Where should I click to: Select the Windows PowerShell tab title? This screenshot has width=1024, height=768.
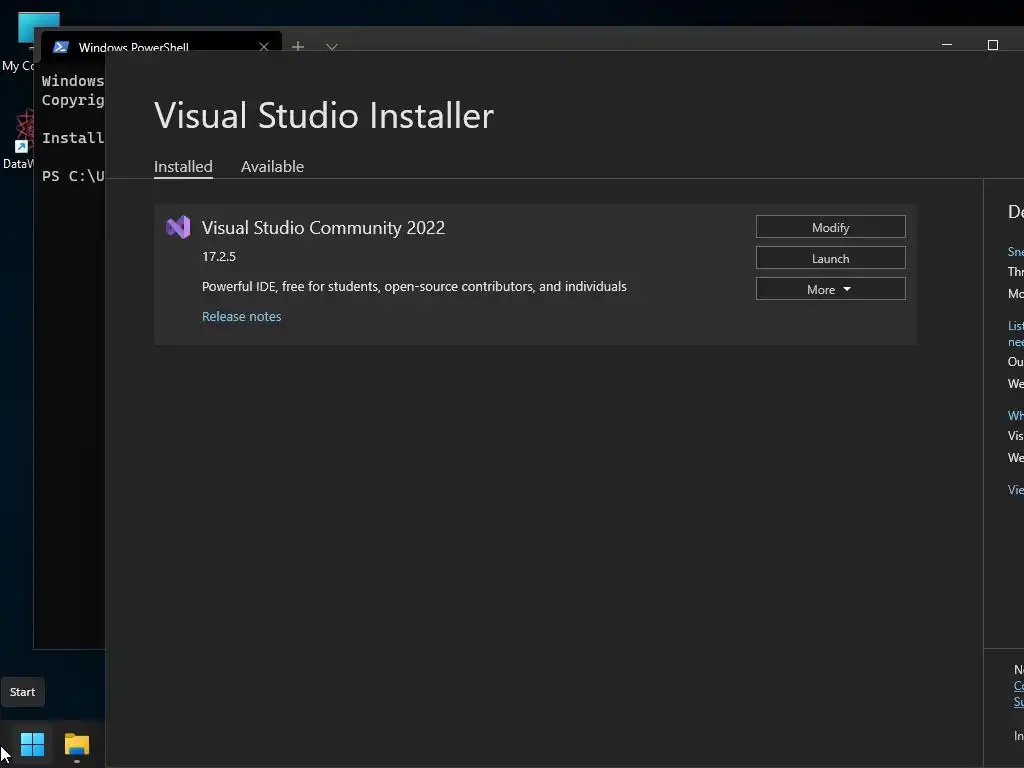[133, 47]
